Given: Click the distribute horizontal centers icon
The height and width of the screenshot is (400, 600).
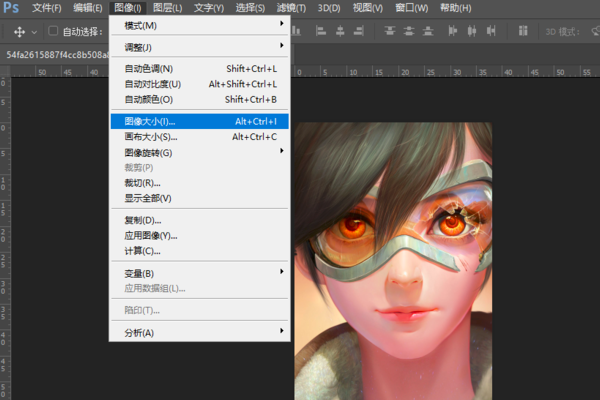Looking at the screenshot, I should click(x=472, y=31).
